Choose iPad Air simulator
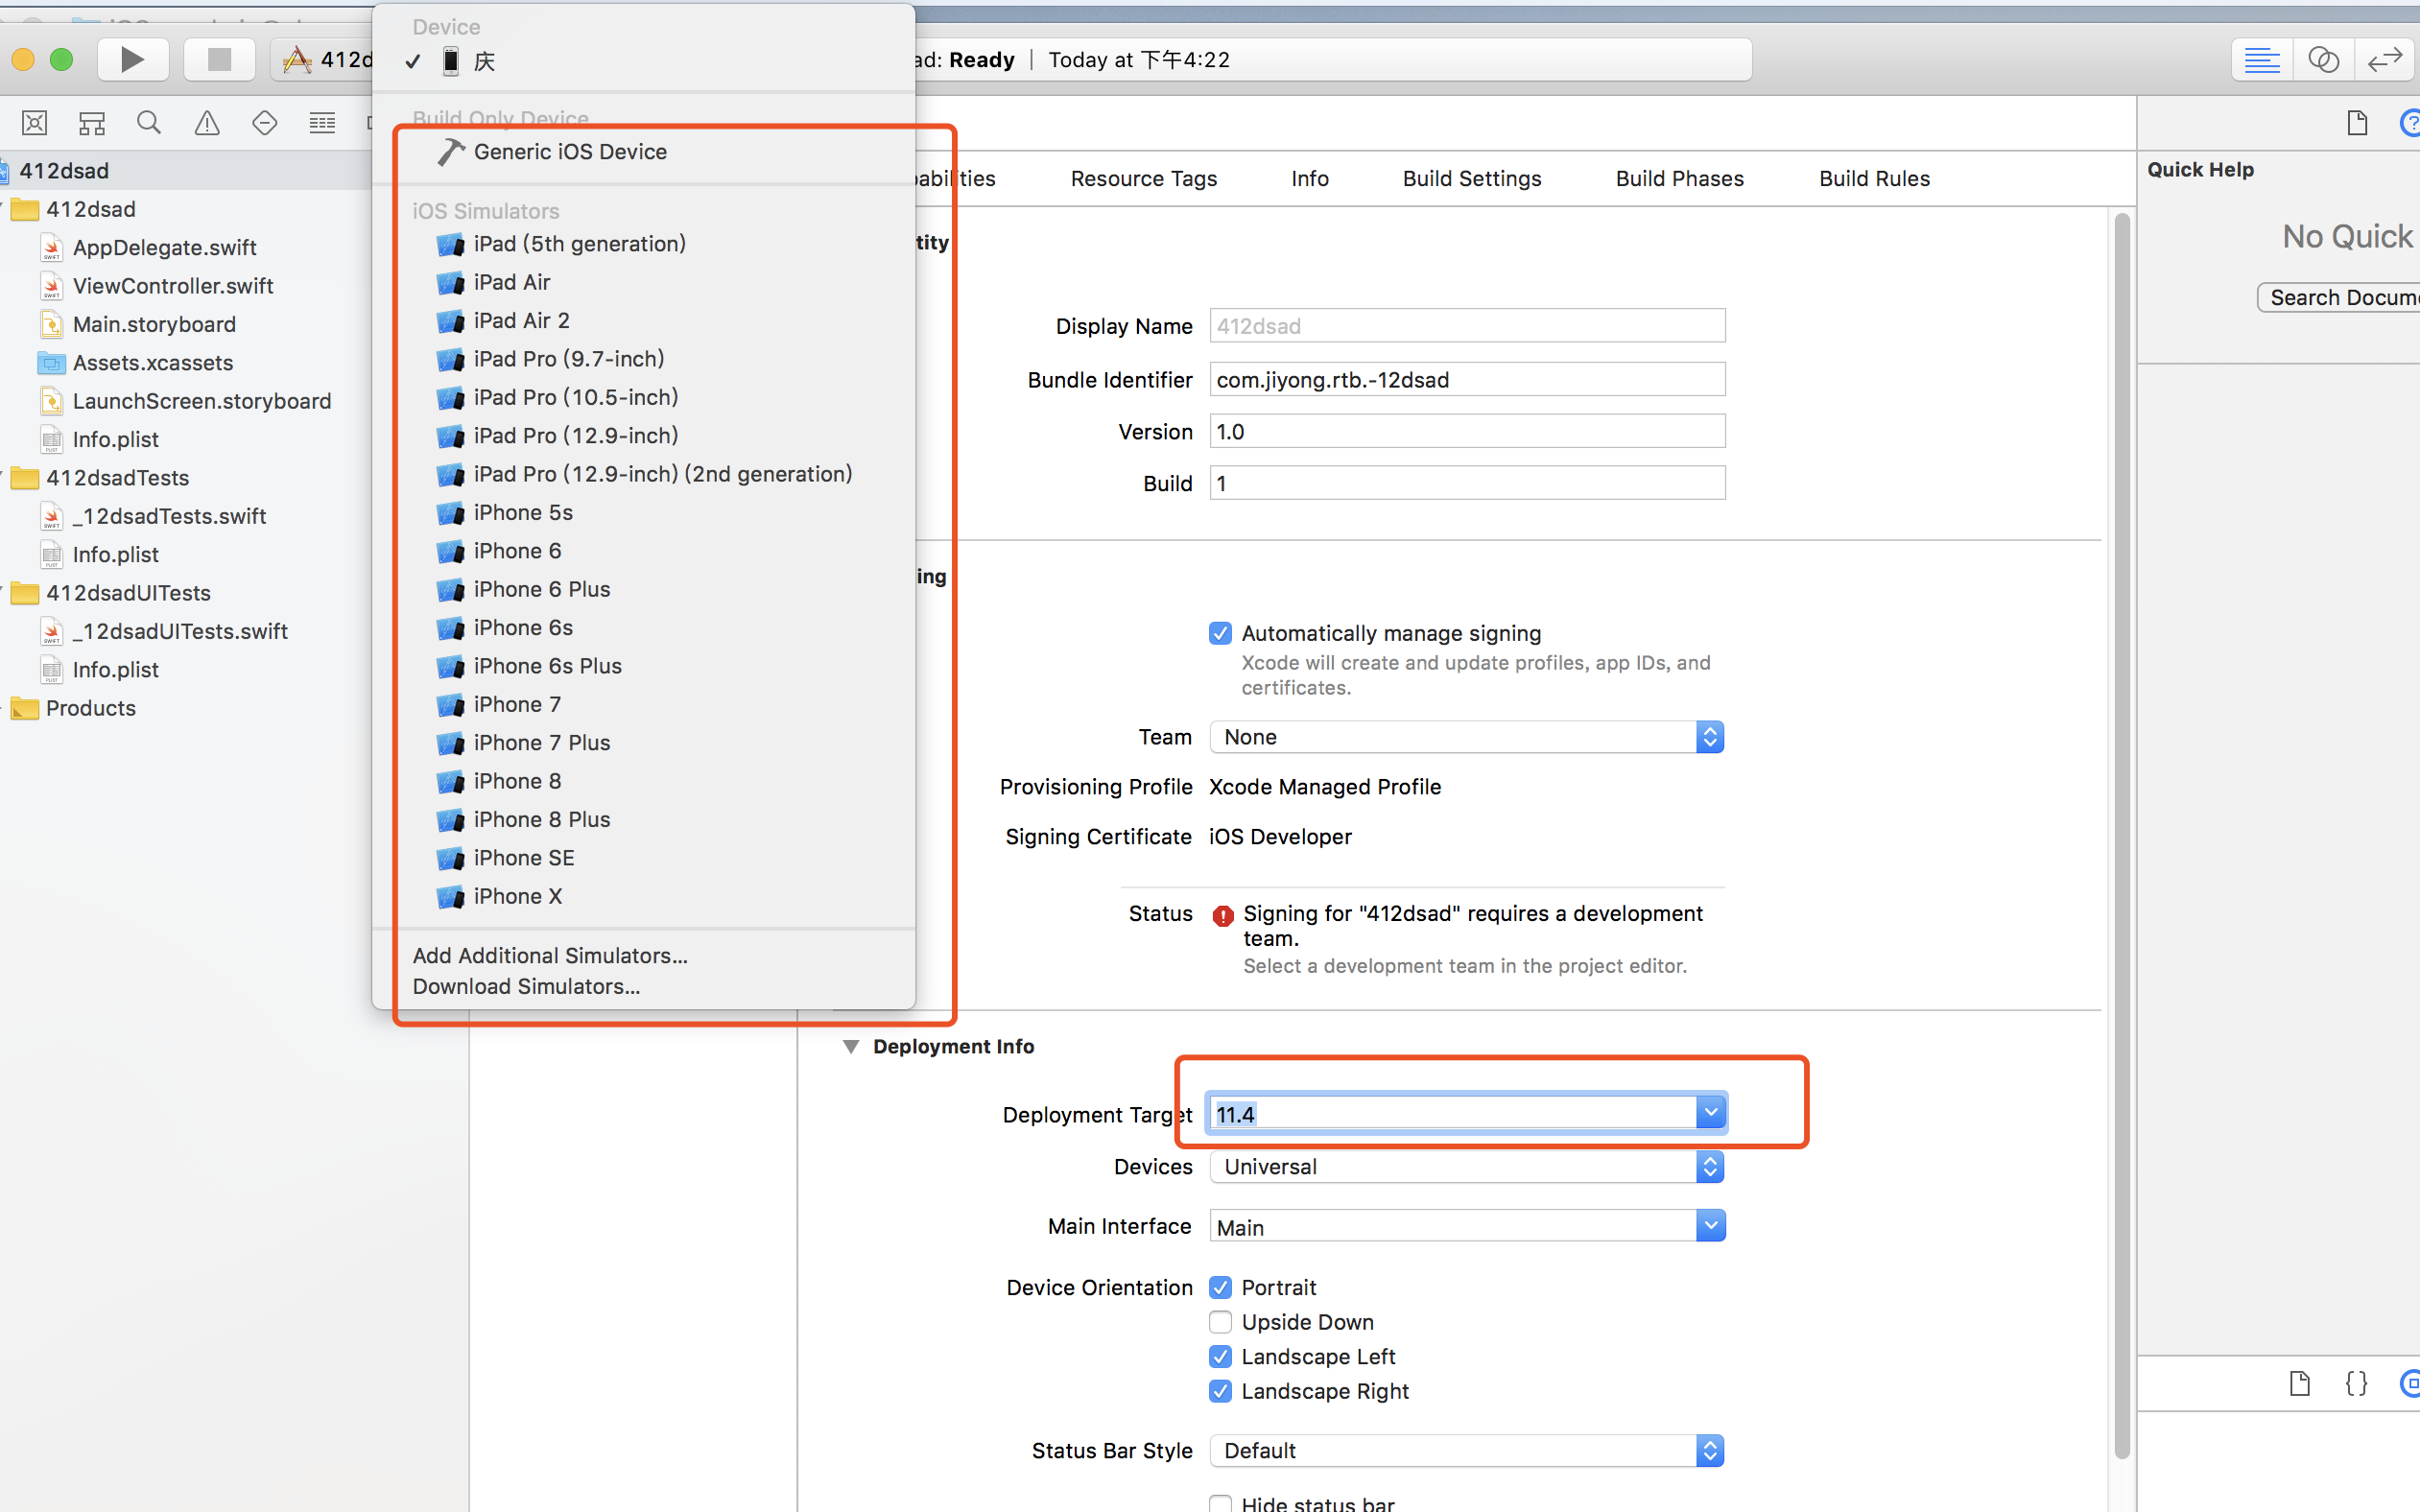 point(643,282)
